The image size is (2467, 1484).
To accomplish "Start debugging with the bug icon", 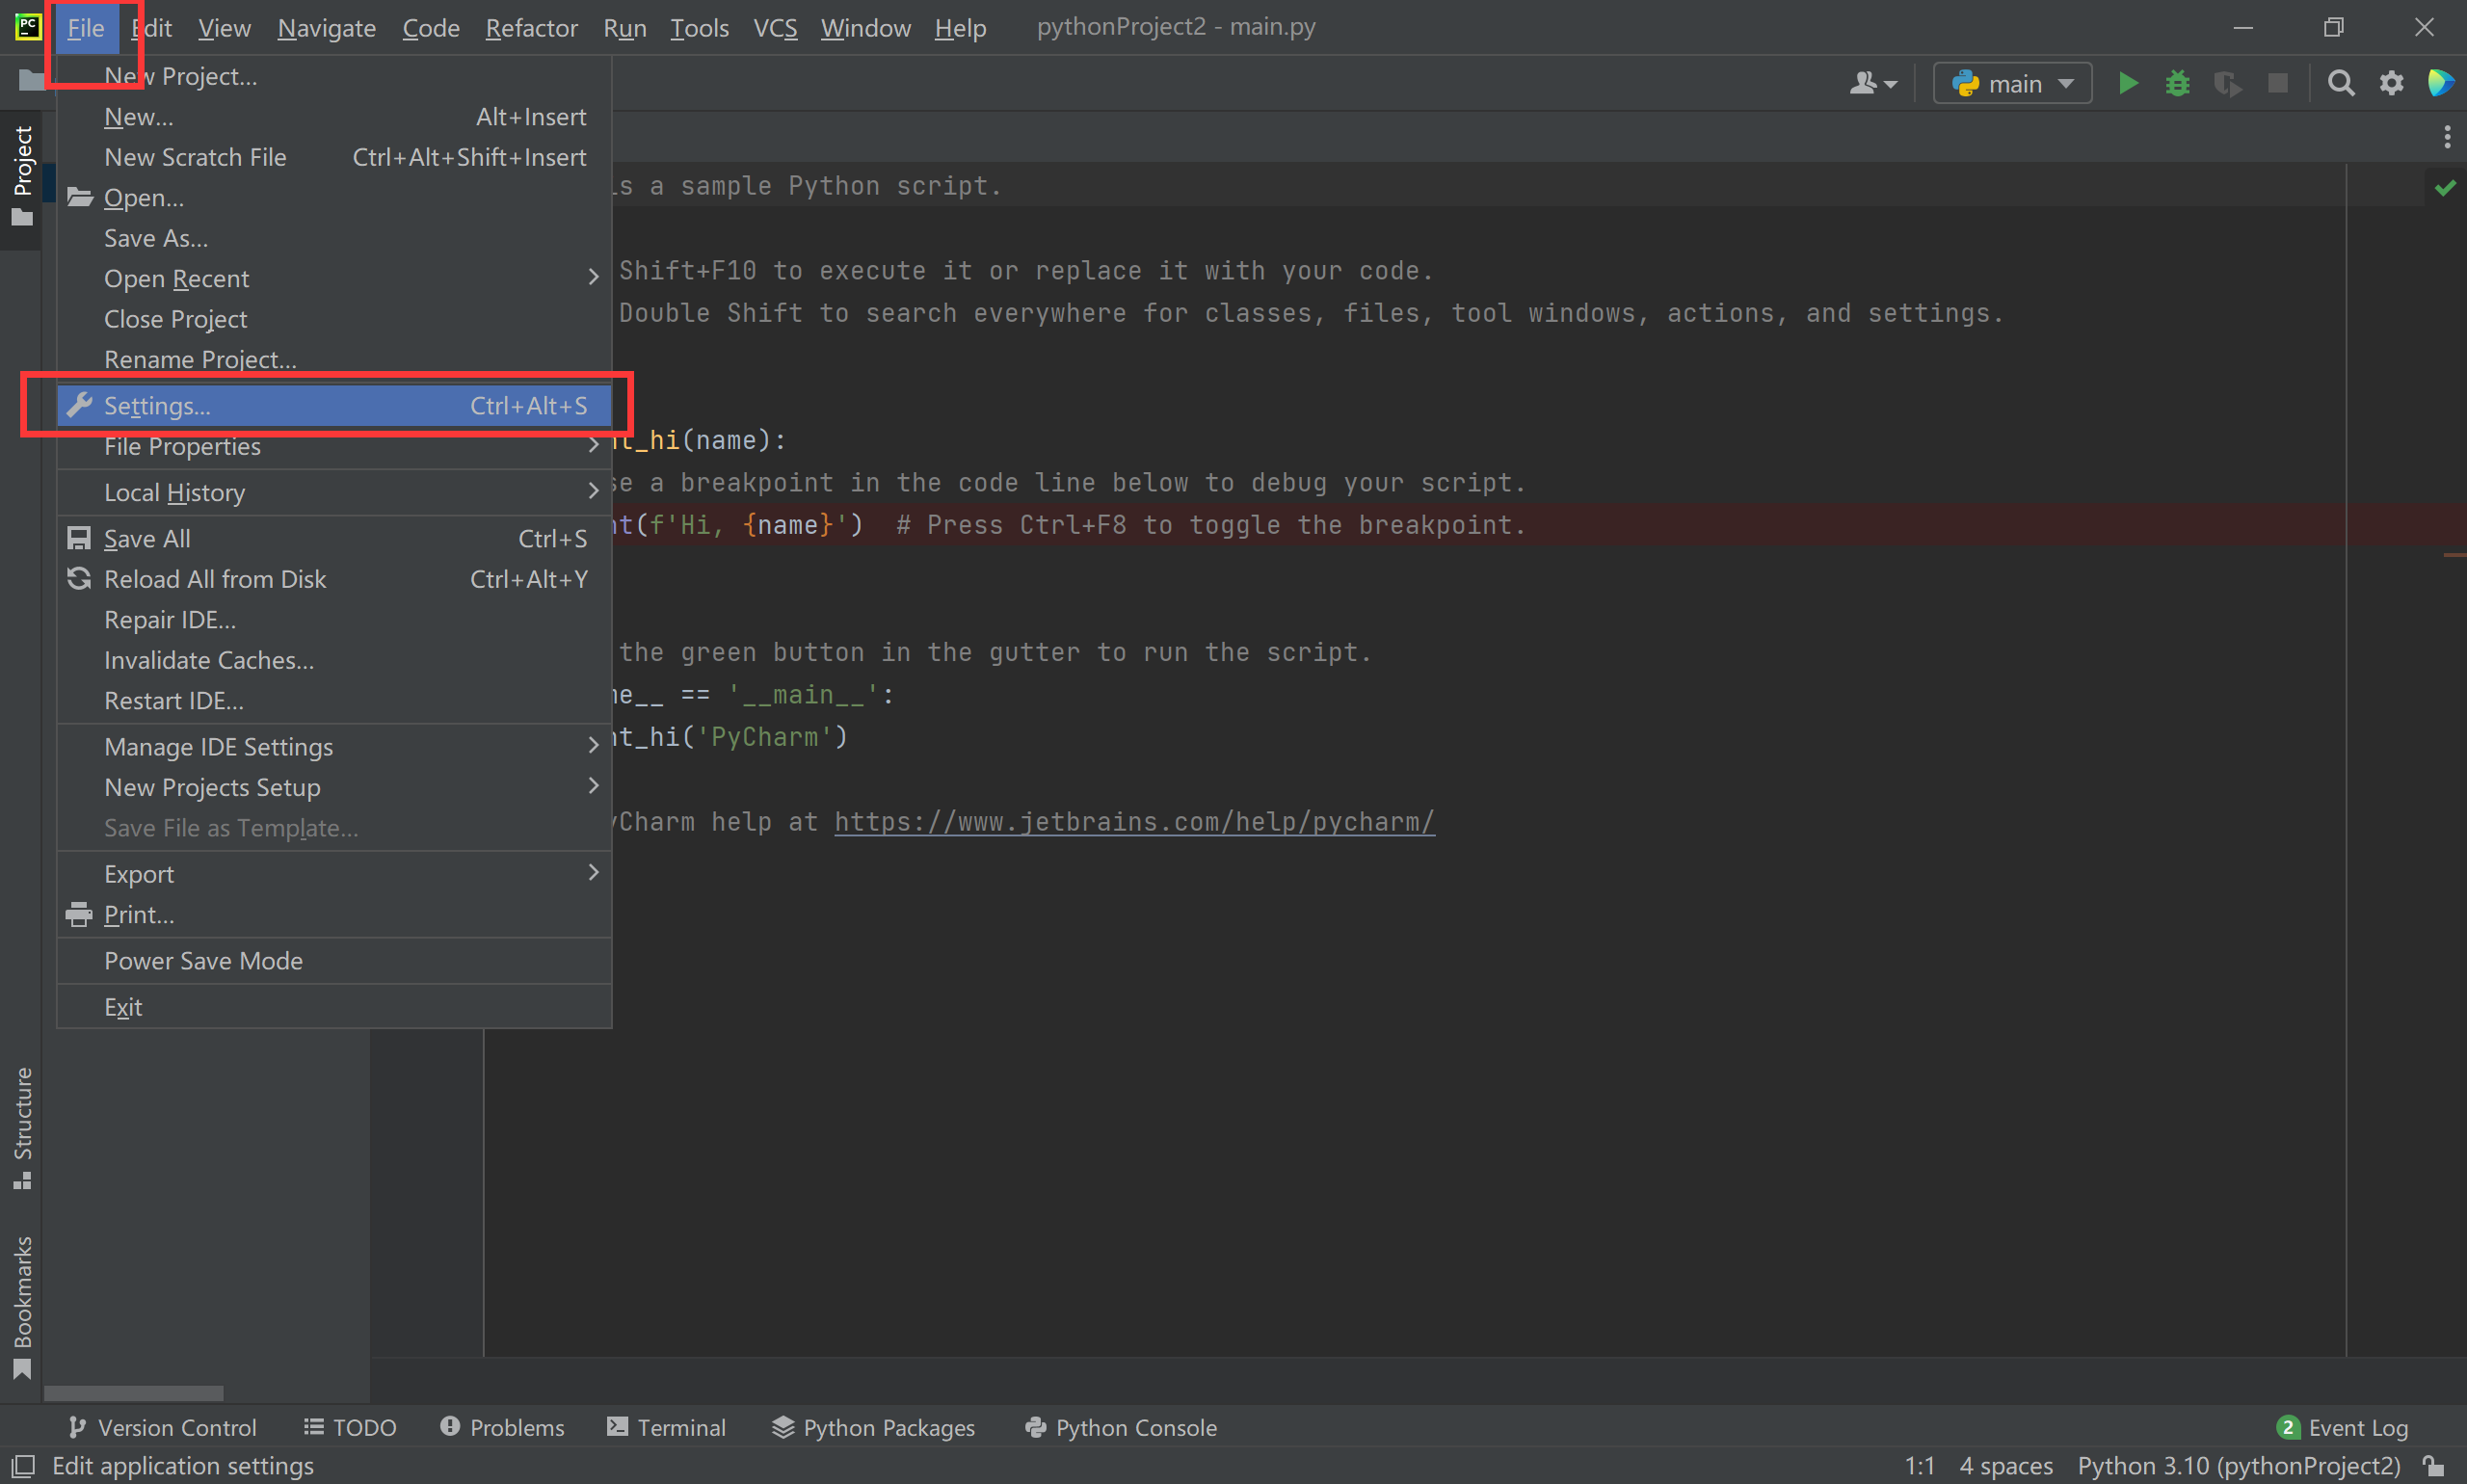I will [2178, 83].
